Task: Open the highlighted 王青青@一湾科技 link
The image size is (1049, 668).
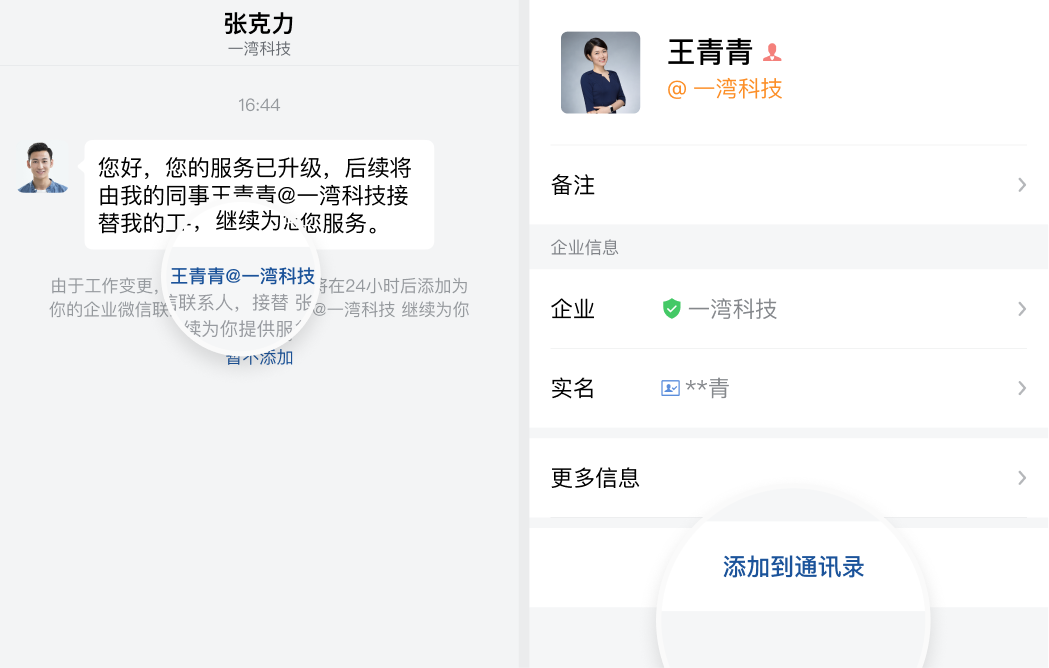Action: [x=242, y=277]
